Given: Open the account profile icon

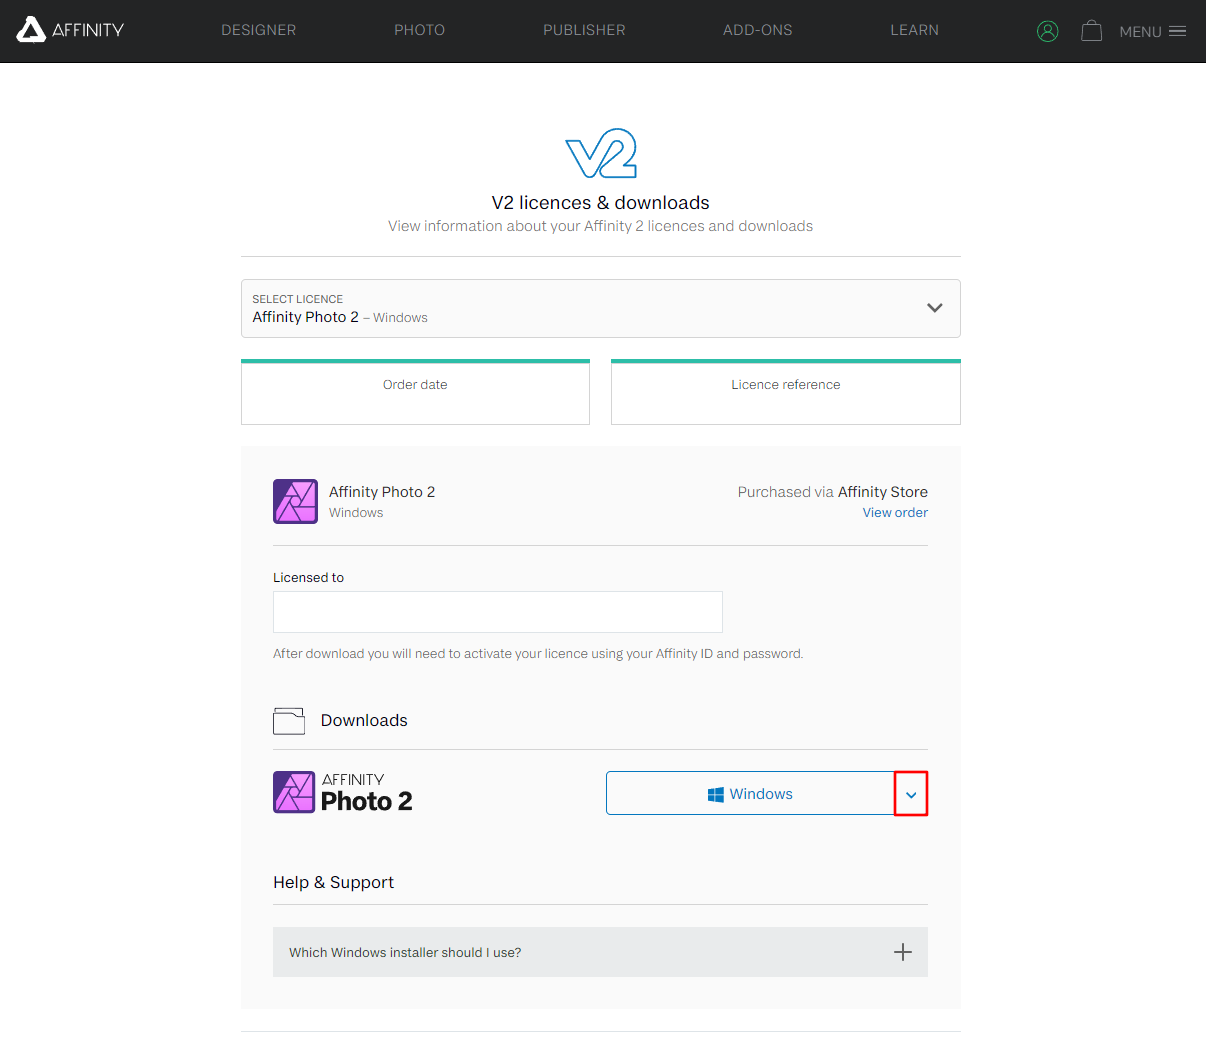Looking at the screenshot, I should click(x=1047, y=31).
